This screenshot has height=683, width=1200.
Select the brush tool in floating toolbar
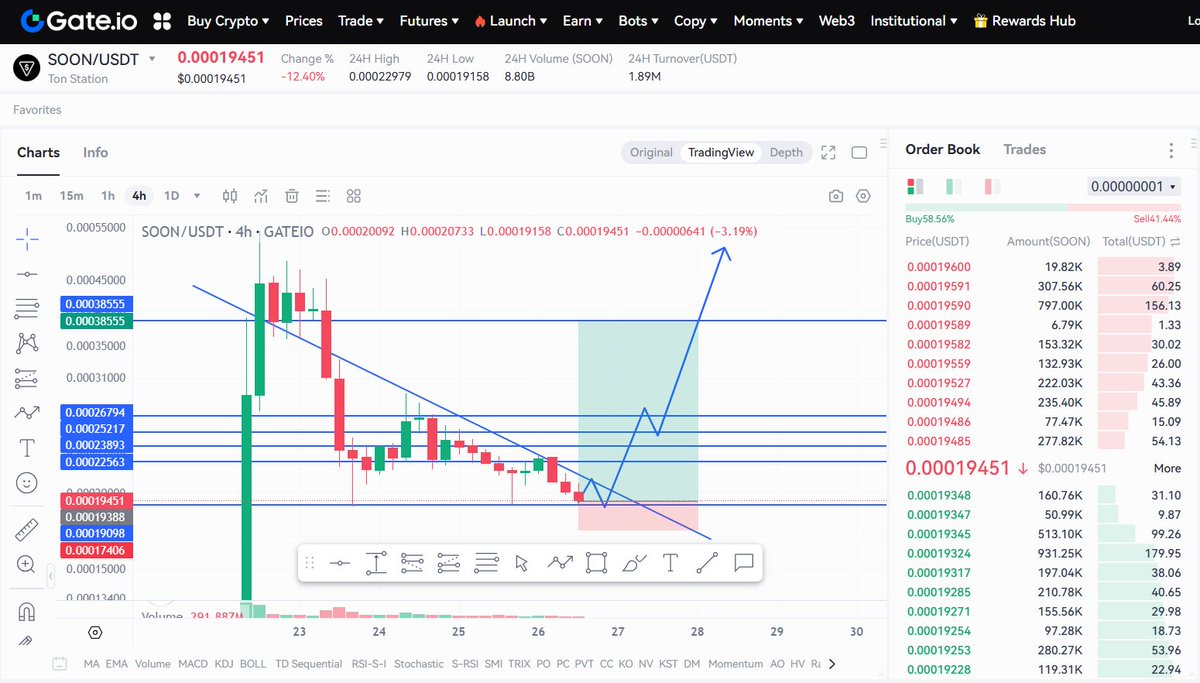tap(634, 563)
